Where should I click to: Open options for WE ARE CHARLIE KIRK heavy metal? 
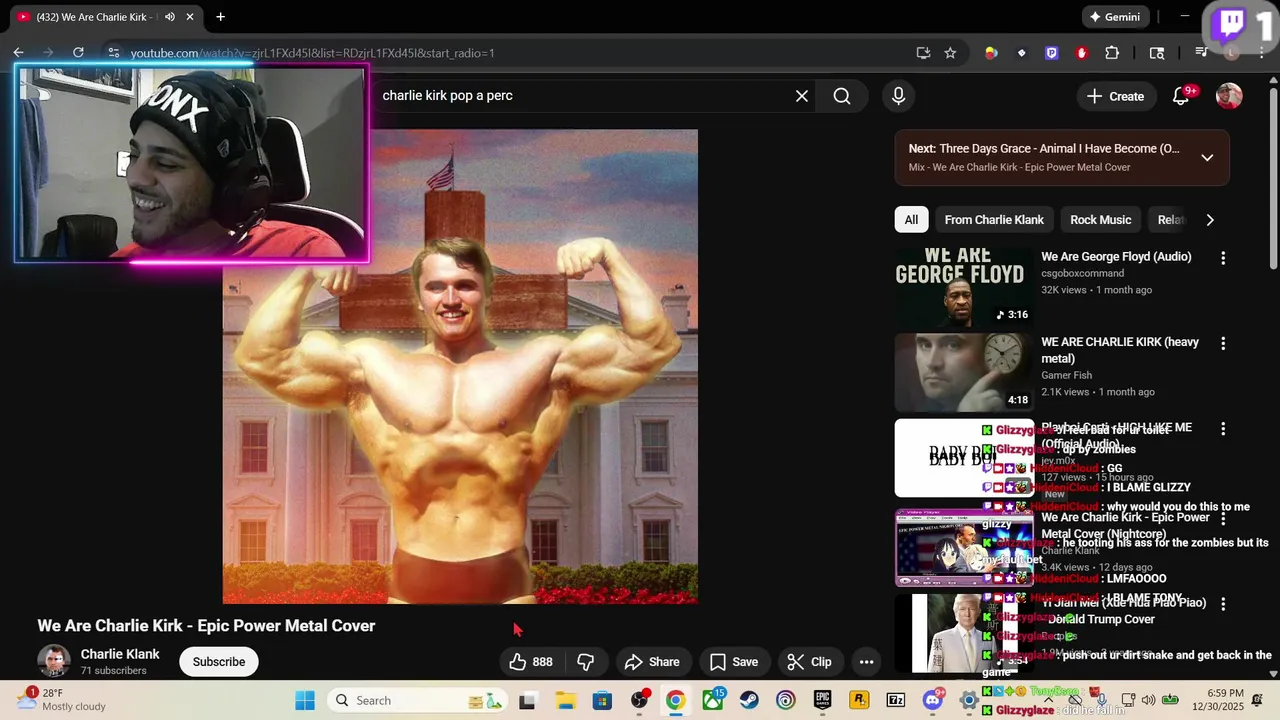[x=1222, y=343]
